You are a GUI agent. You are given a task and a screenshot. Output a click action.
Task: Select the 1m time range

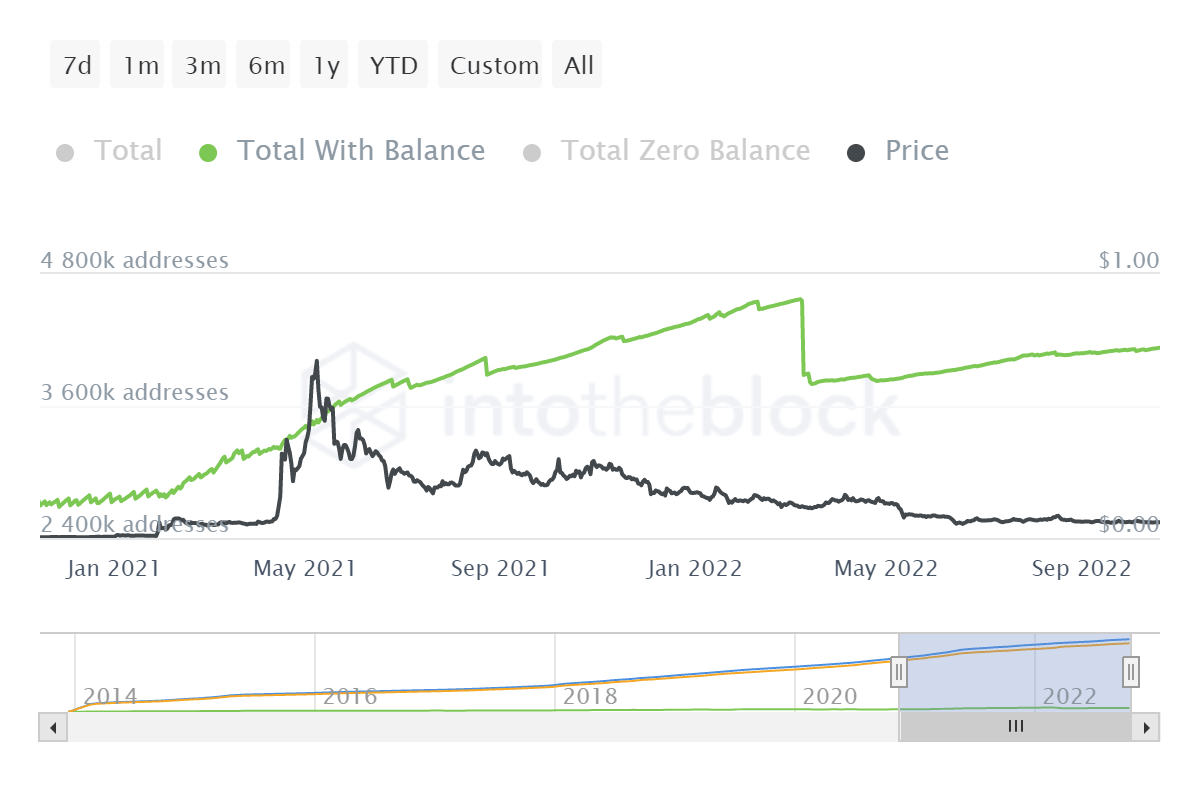141,66
